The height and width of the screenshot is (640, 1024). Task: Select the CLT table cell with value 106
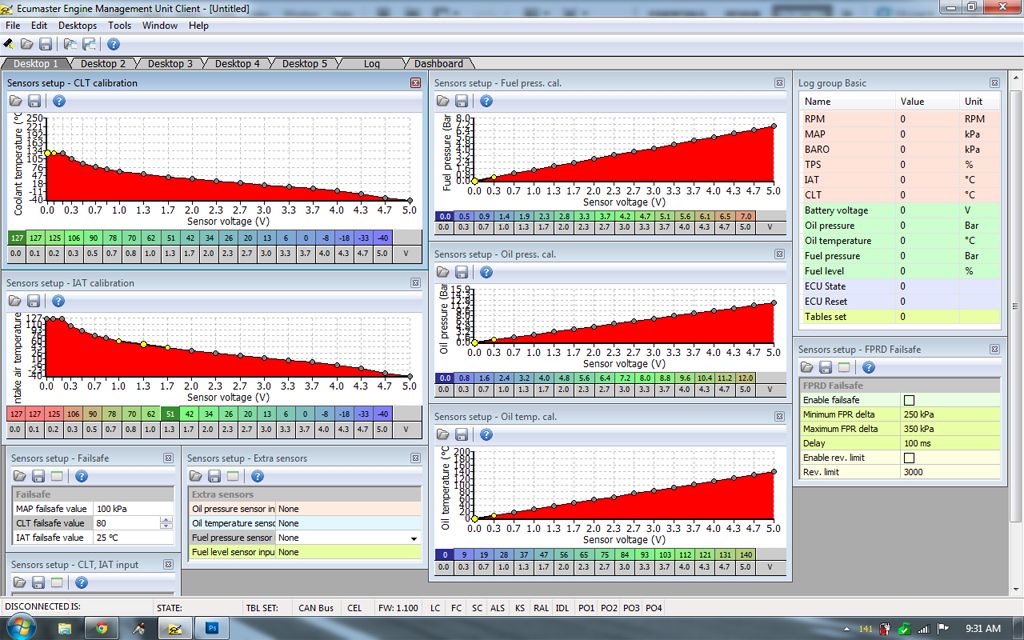coord(73,238)
